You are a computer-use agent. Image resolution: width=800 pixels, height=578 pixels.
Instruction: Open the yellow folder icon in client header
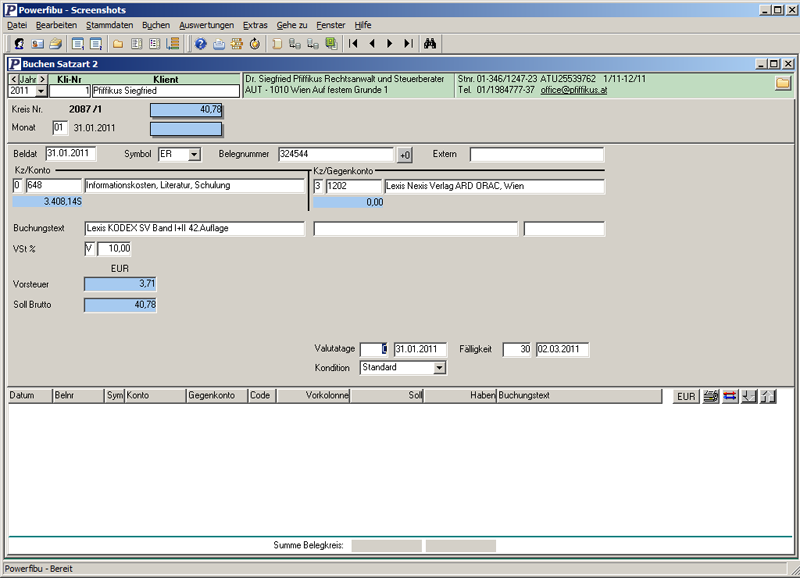point(783,83)
